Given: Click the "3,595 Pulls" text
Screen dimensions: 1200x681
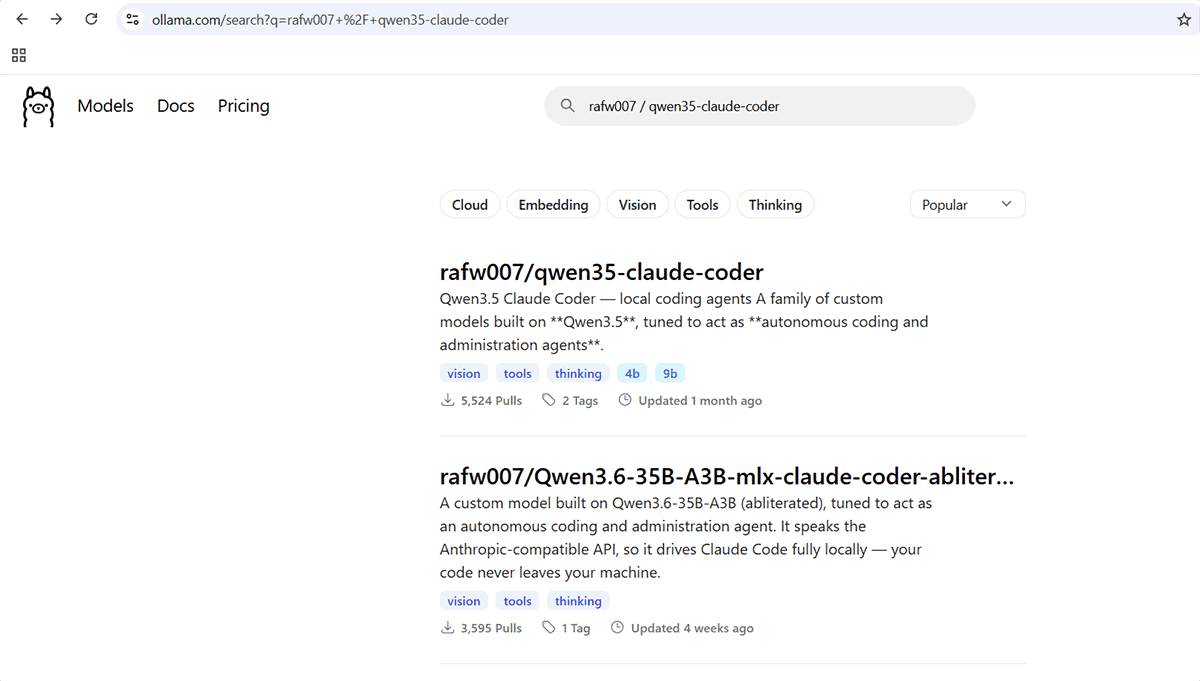Looking at the screenshot, I should [491, 628].
